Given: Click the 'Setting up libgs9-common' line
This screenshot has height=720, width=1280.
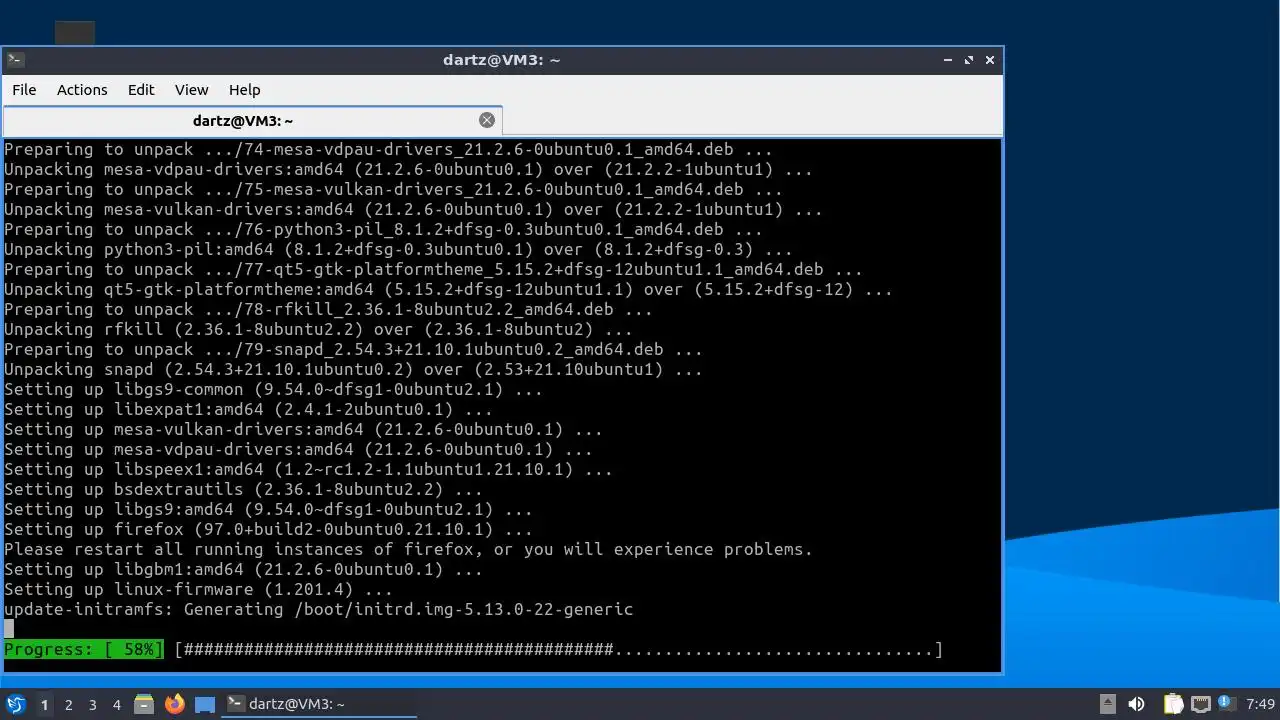Looking at the screenshot, I should point(273,389).
